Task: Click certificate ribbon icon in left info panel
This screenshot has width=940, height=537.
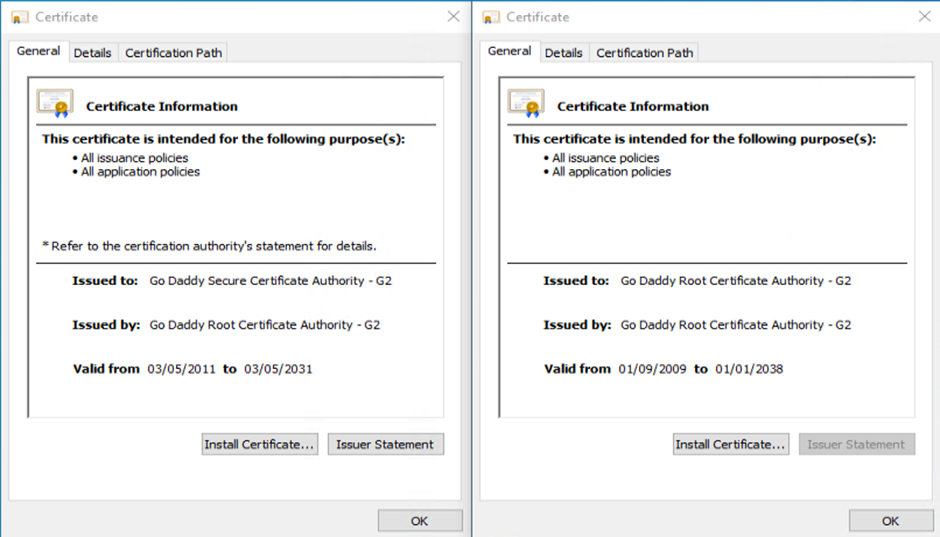Action: click(55, 103)
